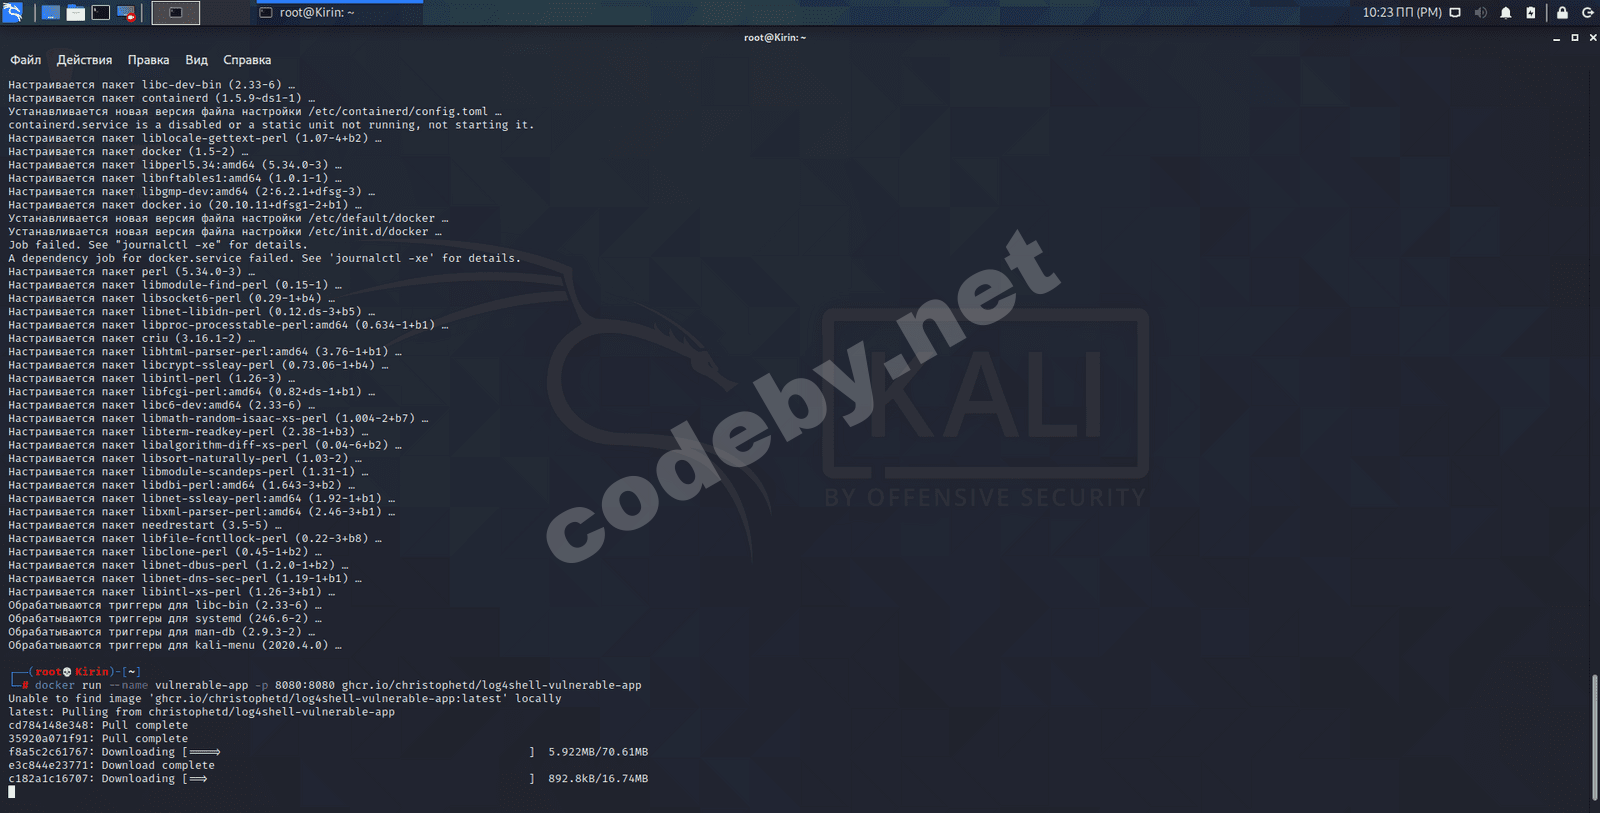Launch terminal emulator from the panel
The height and width of the screenshot is (813, 1600).
click(101, 13)
